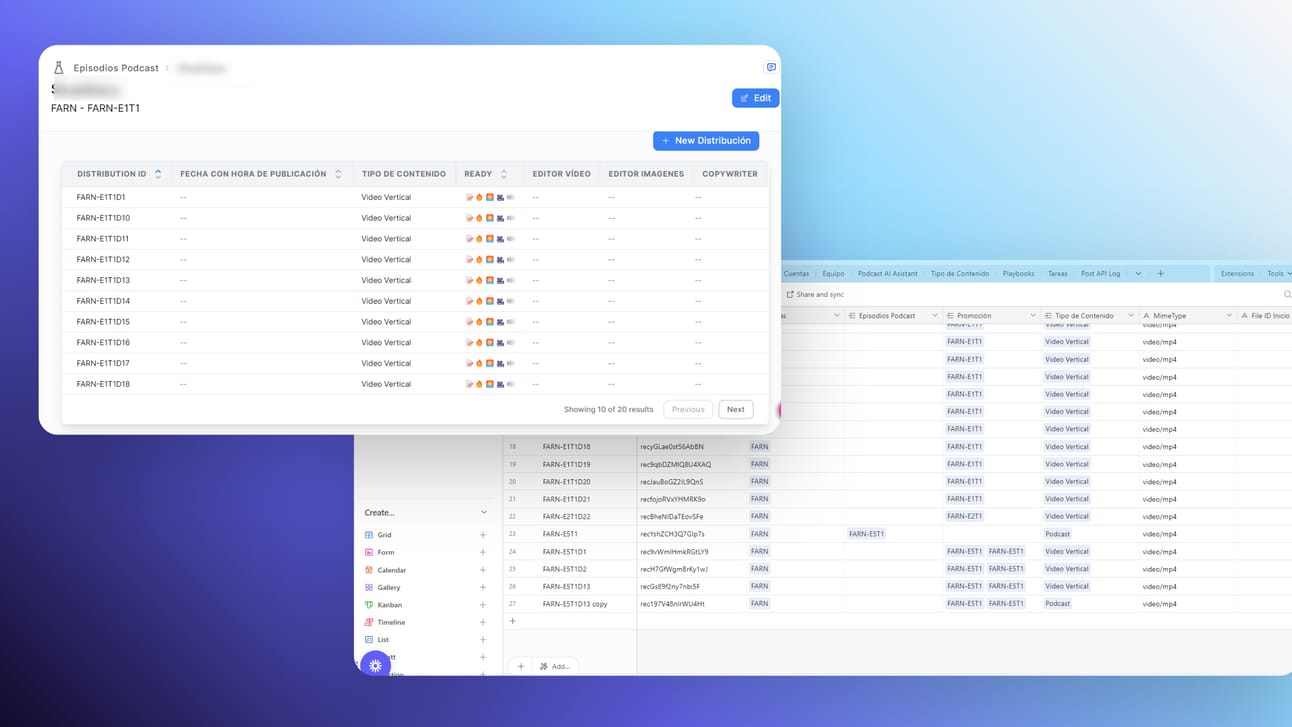This screenshot has height=727, width=1292.
Task: Collapse the Create... section
Action: (484, 512)
